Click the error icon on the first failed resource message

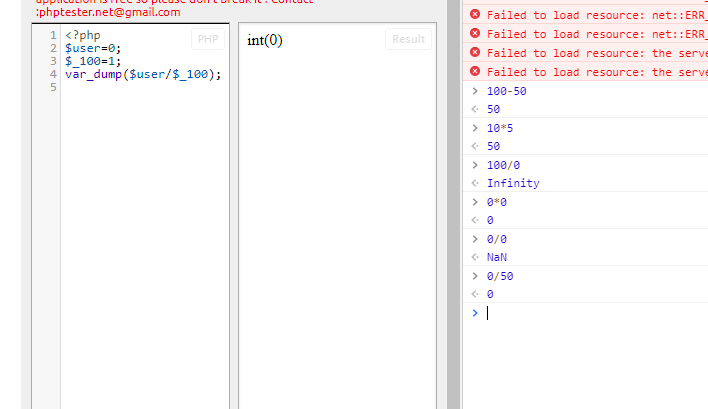(x=475, y=15)
